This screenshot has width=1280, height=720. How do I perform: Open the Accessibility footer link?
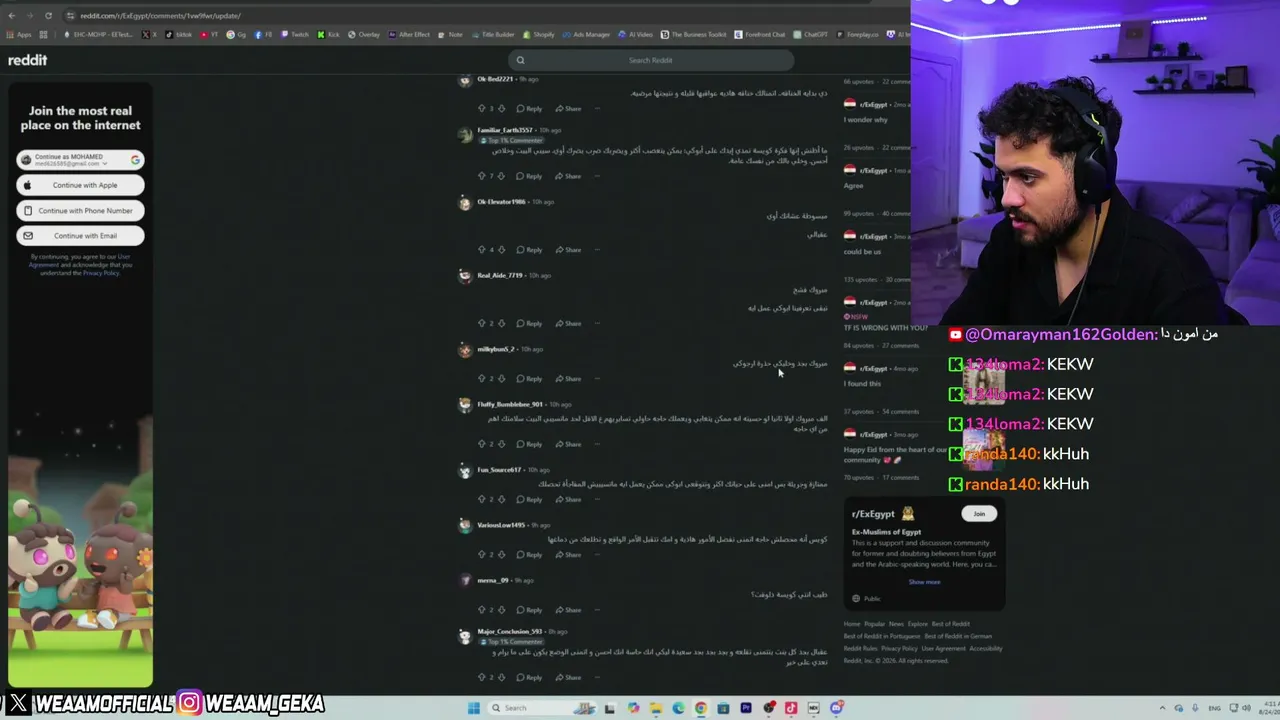[x=986, y=648]
